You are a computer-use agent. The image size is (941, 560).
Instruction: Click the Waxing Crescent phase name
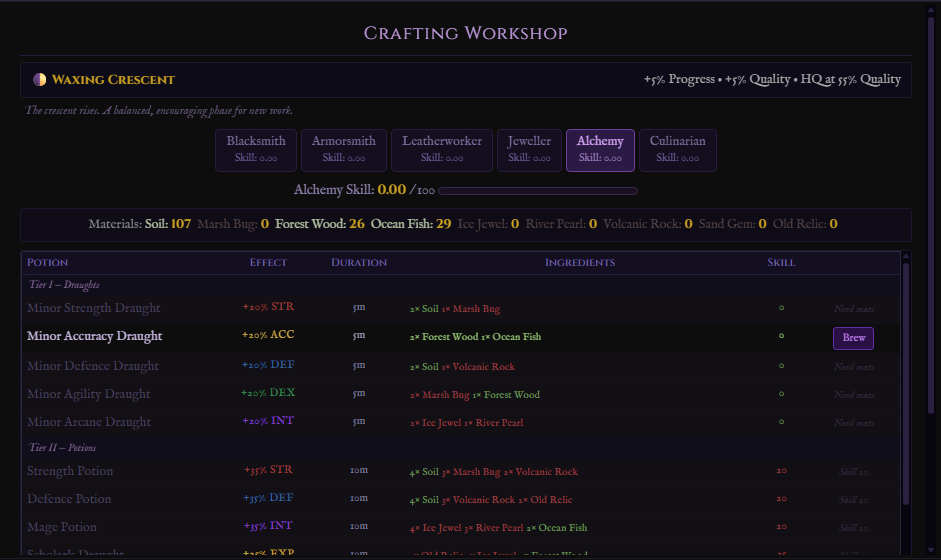point(113,80)
